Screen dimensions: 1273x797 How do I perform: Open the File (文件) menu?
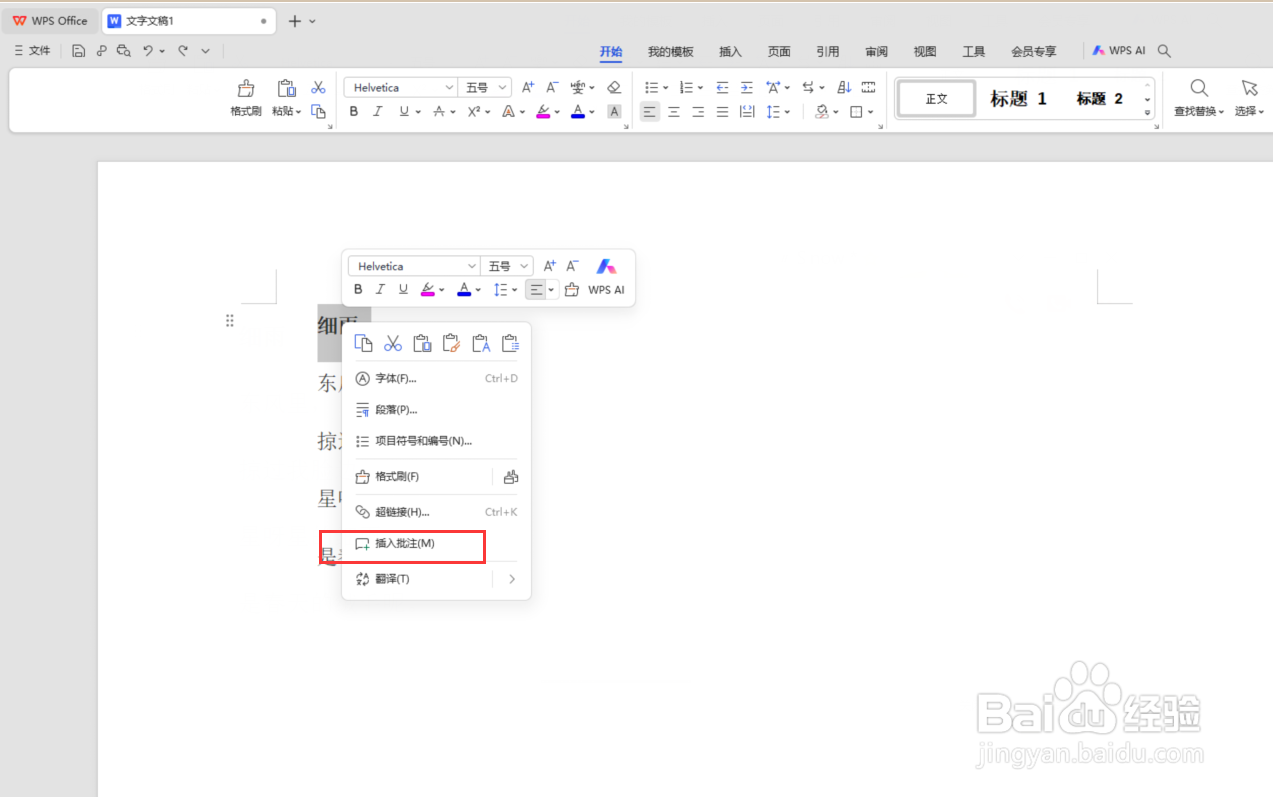pyautogui.click(x=32, y=50)
